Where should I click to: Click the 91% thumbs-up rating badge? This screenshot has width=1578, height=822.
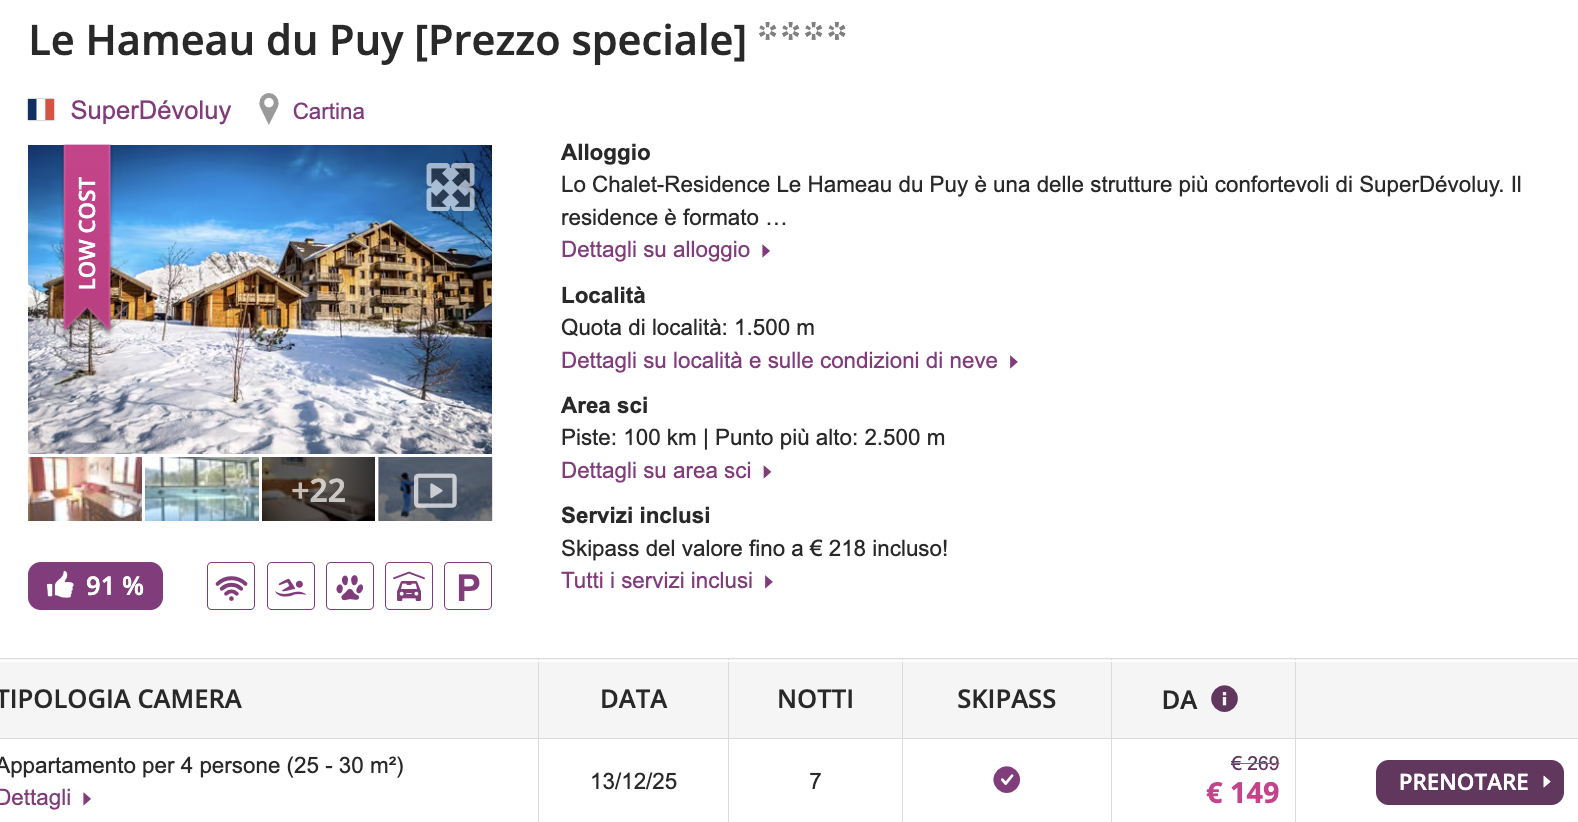95,586
